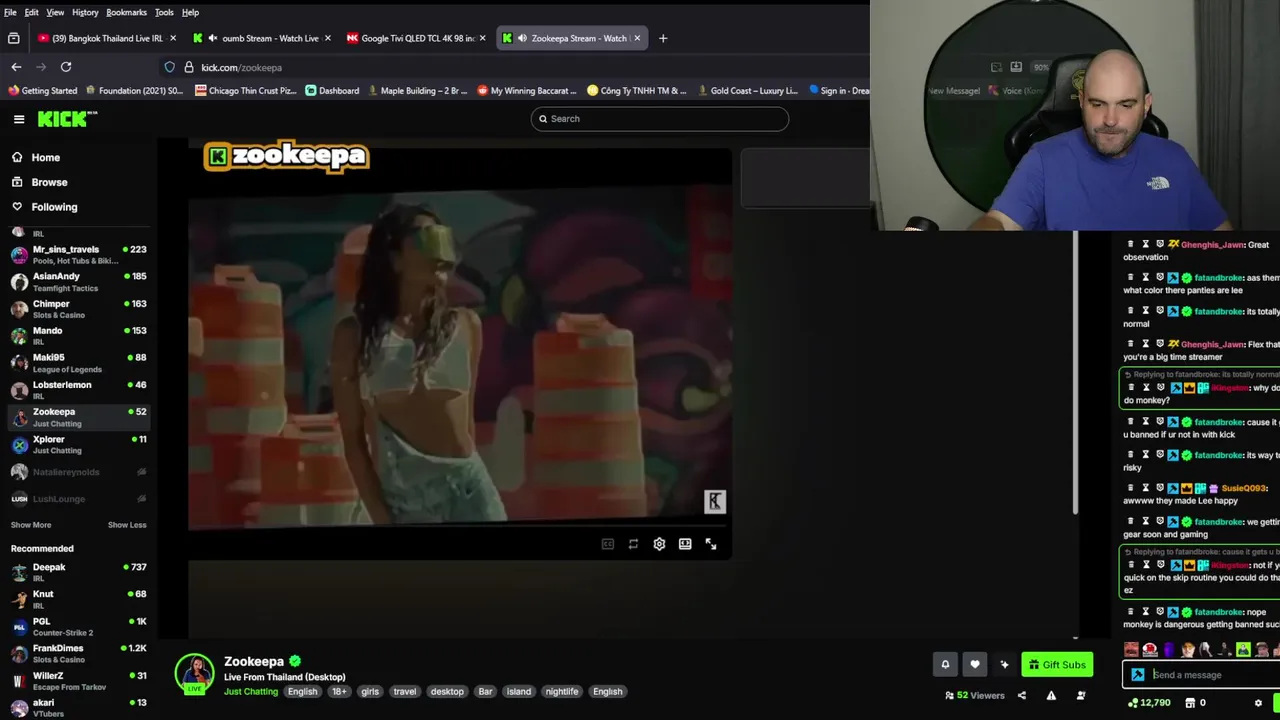Screen dimensions: 1280x720
Task: Click the nightlife tag
Action: tap(562, 692)
